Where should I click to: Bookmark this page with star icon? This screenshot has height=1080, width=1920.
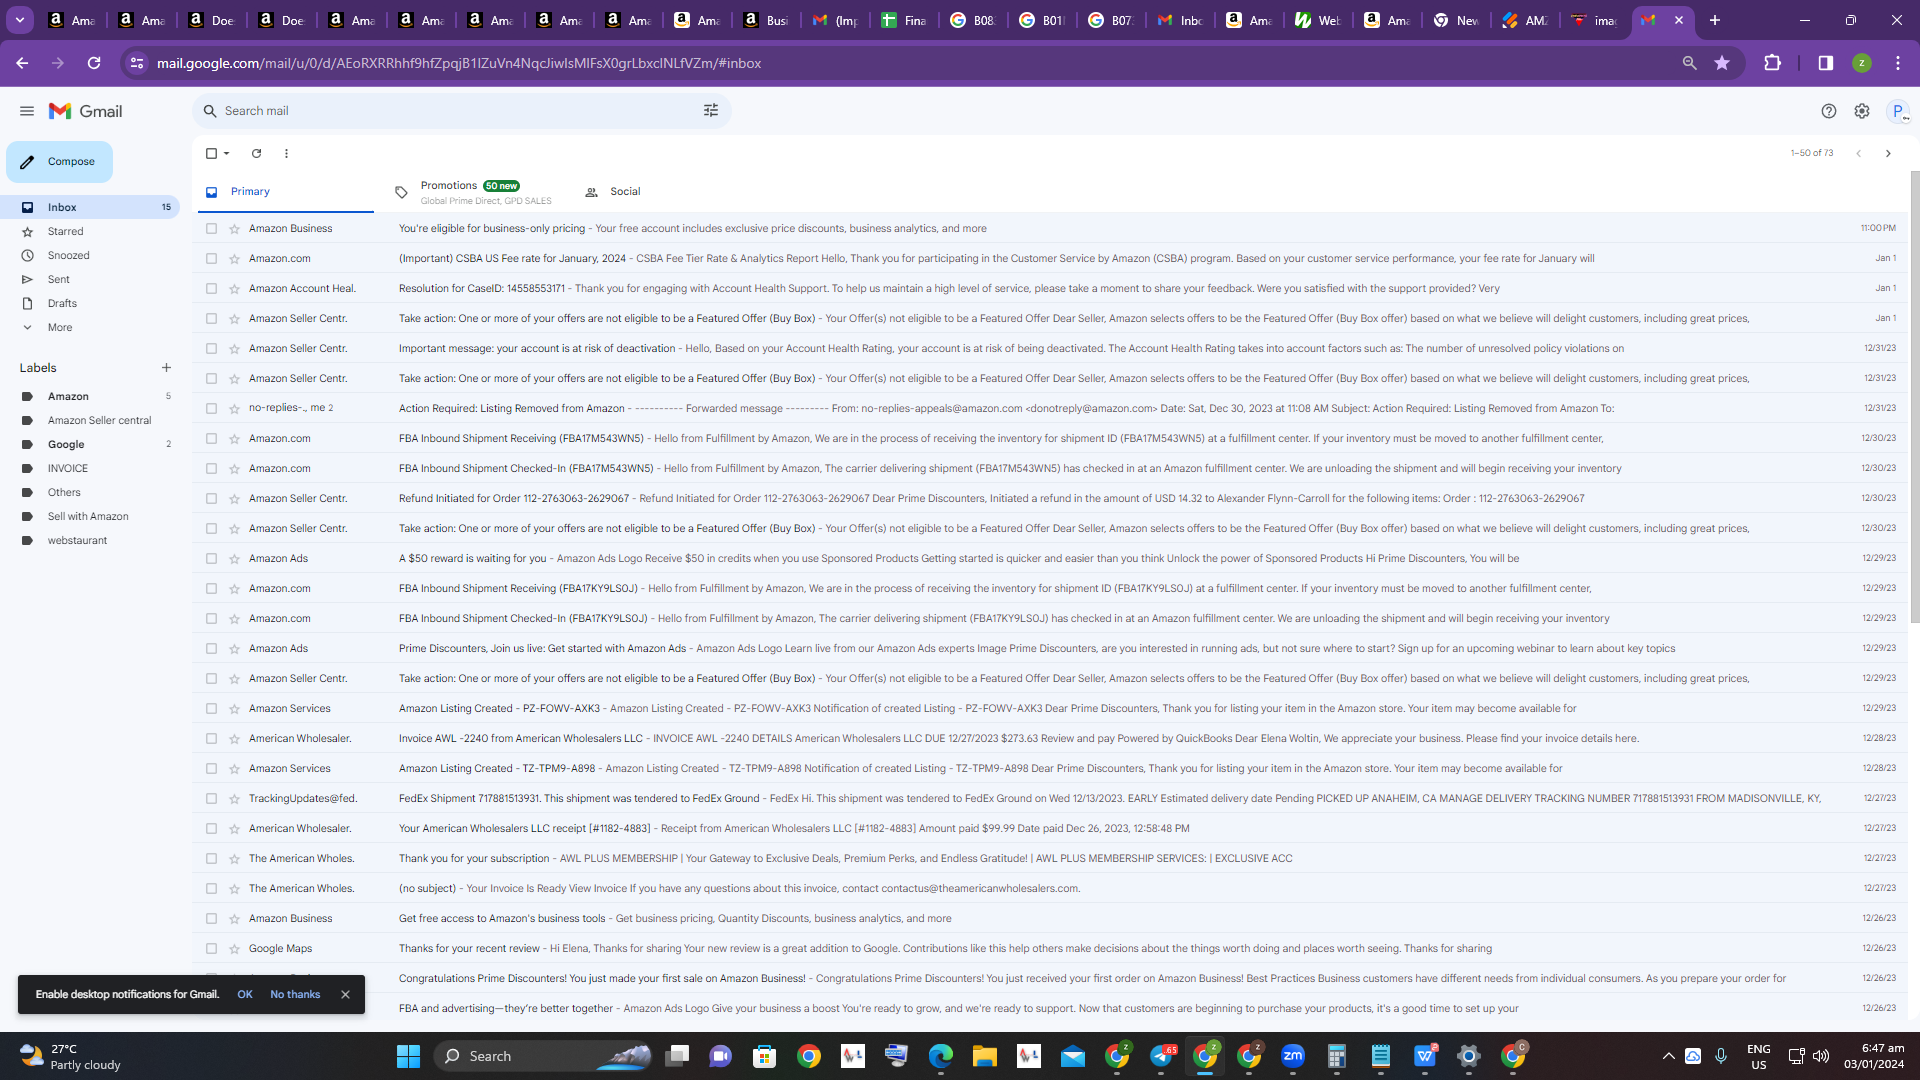coord(1722,63)
